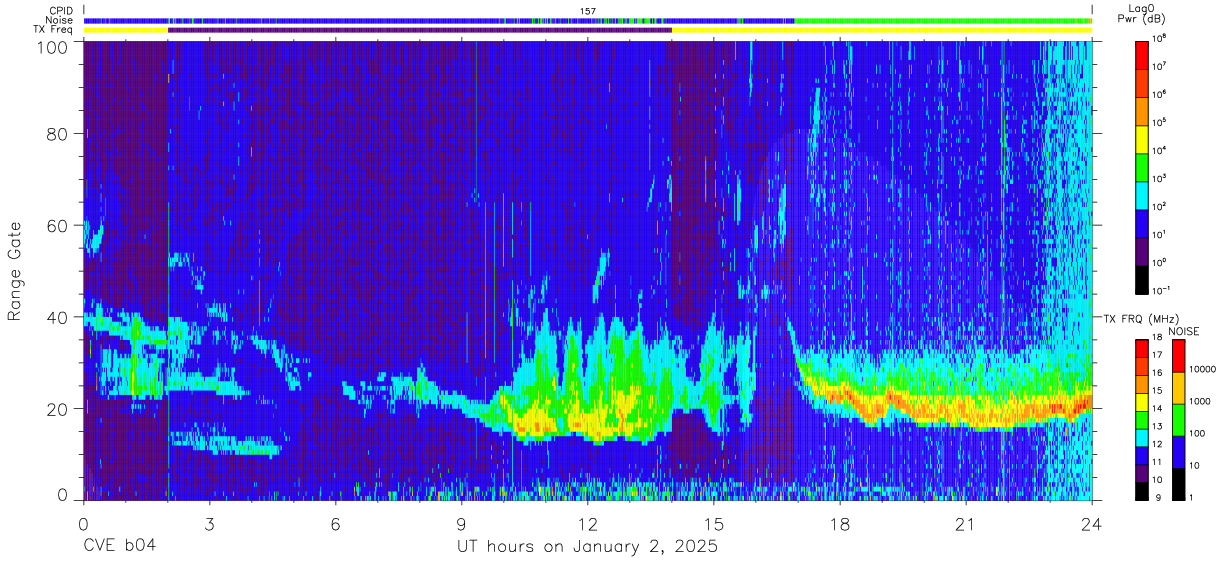The height and width of the screenshot is (567, 1228).
Task: Click the 10^3 label on the power colorbar
Action: point(1159,178)
